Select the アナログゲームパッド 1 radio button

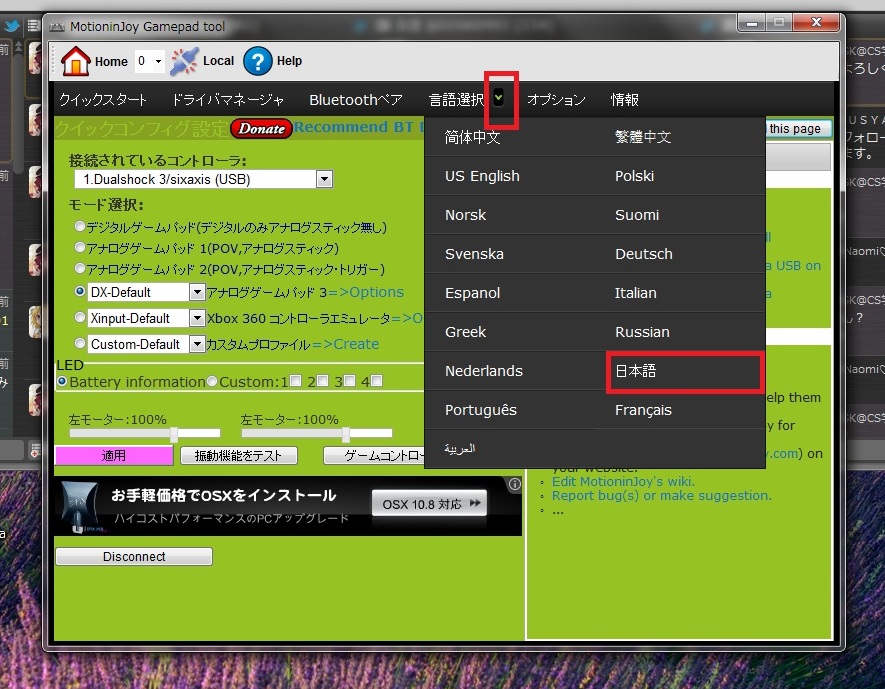click(80, 247)
